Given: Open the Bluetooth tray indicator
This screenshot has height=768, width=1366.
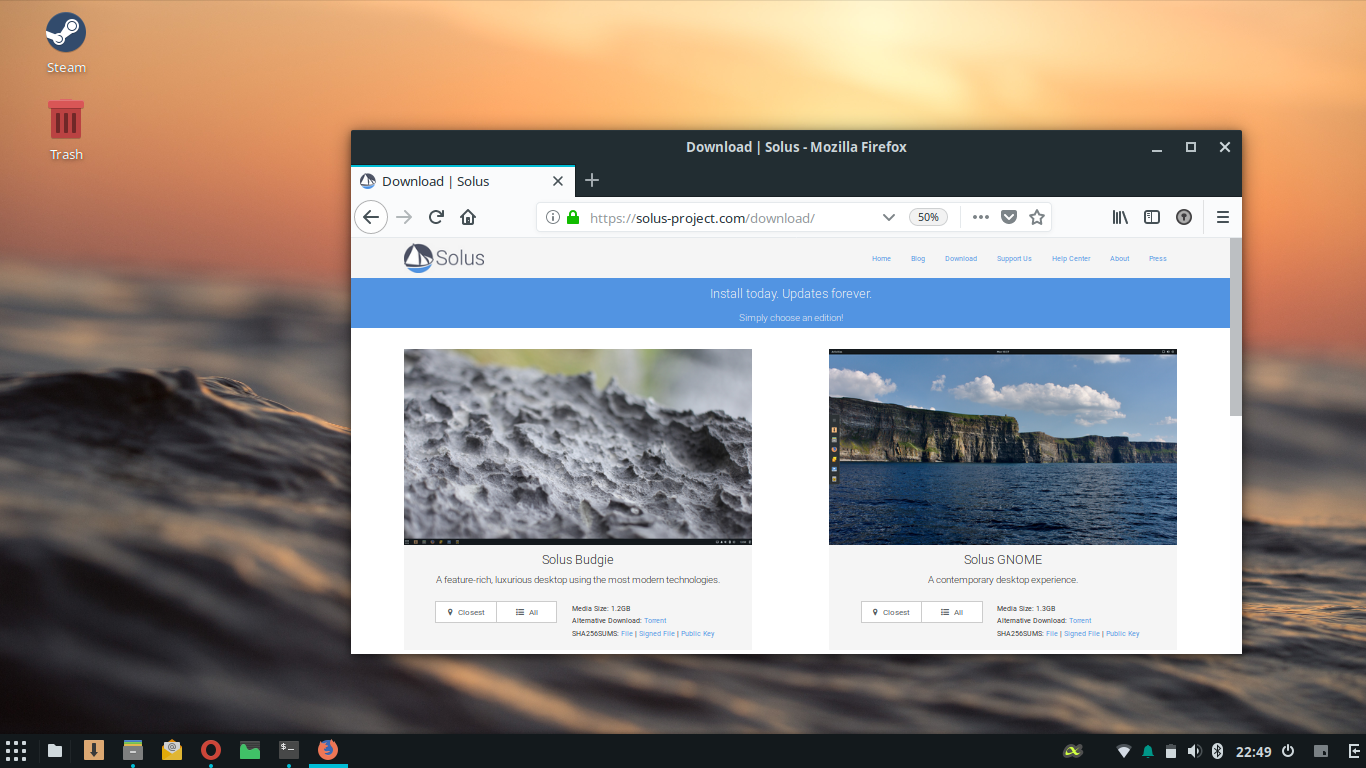Looking at the screenshot, I should (1217, 751).
